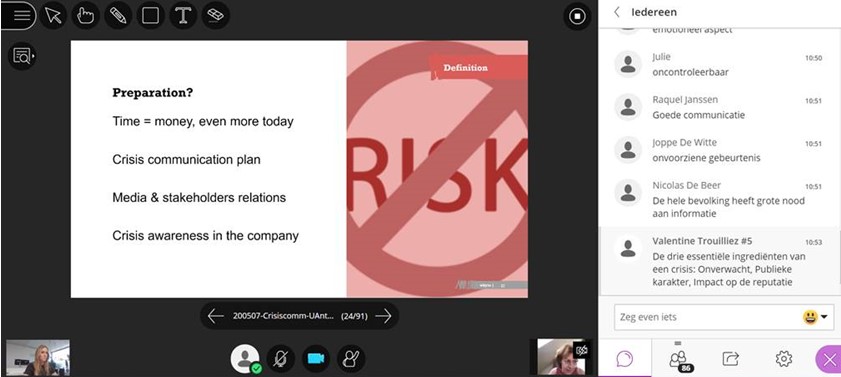Open the Share Content tab
Image resolution: width=841 pixels, height=377 pixels.
pos(731,358)
